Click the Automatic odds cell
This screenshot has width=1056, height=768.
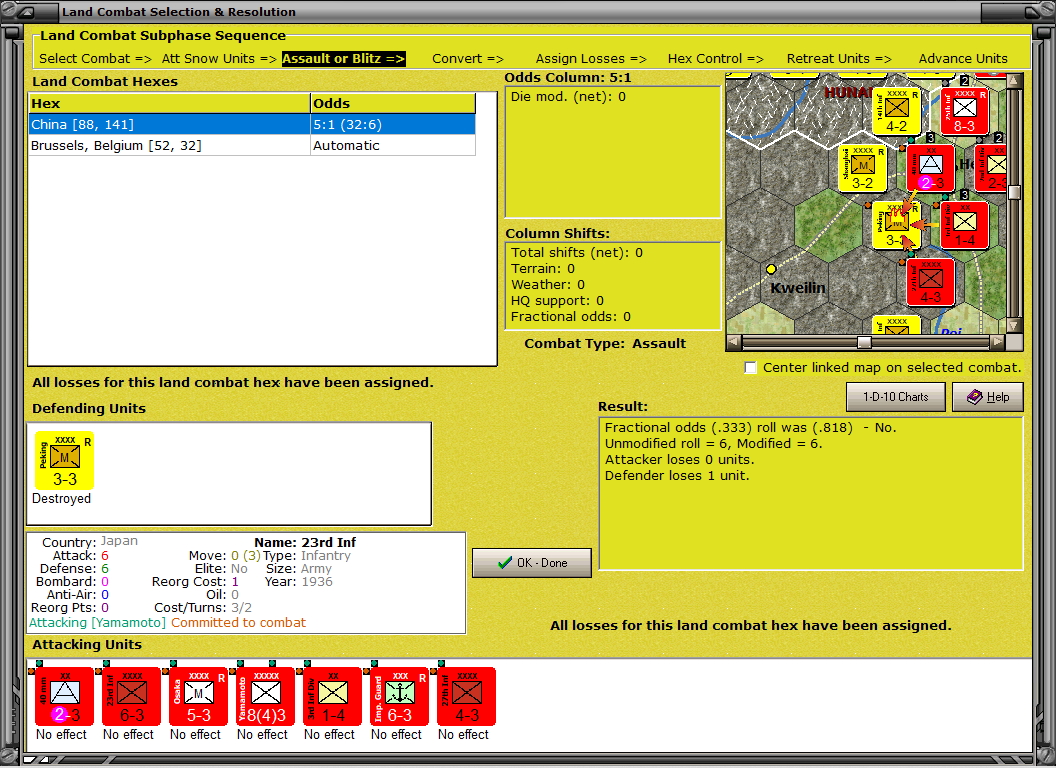point(393,146)
